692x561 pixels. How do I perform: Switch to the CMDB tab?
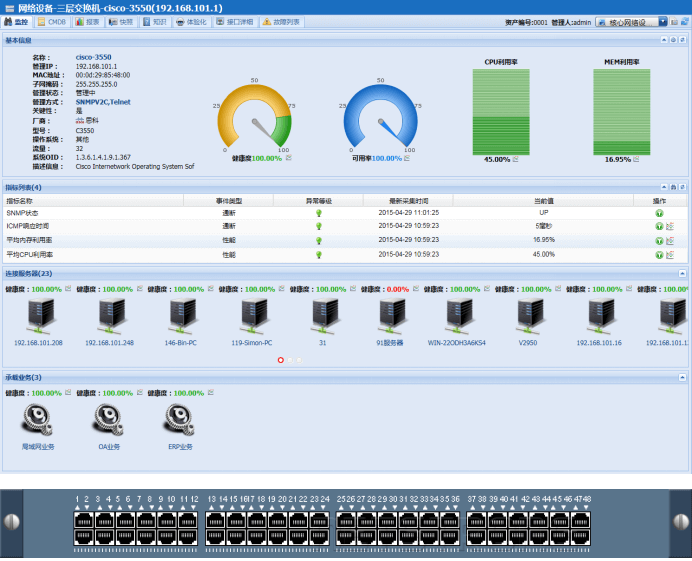[52, 22]
